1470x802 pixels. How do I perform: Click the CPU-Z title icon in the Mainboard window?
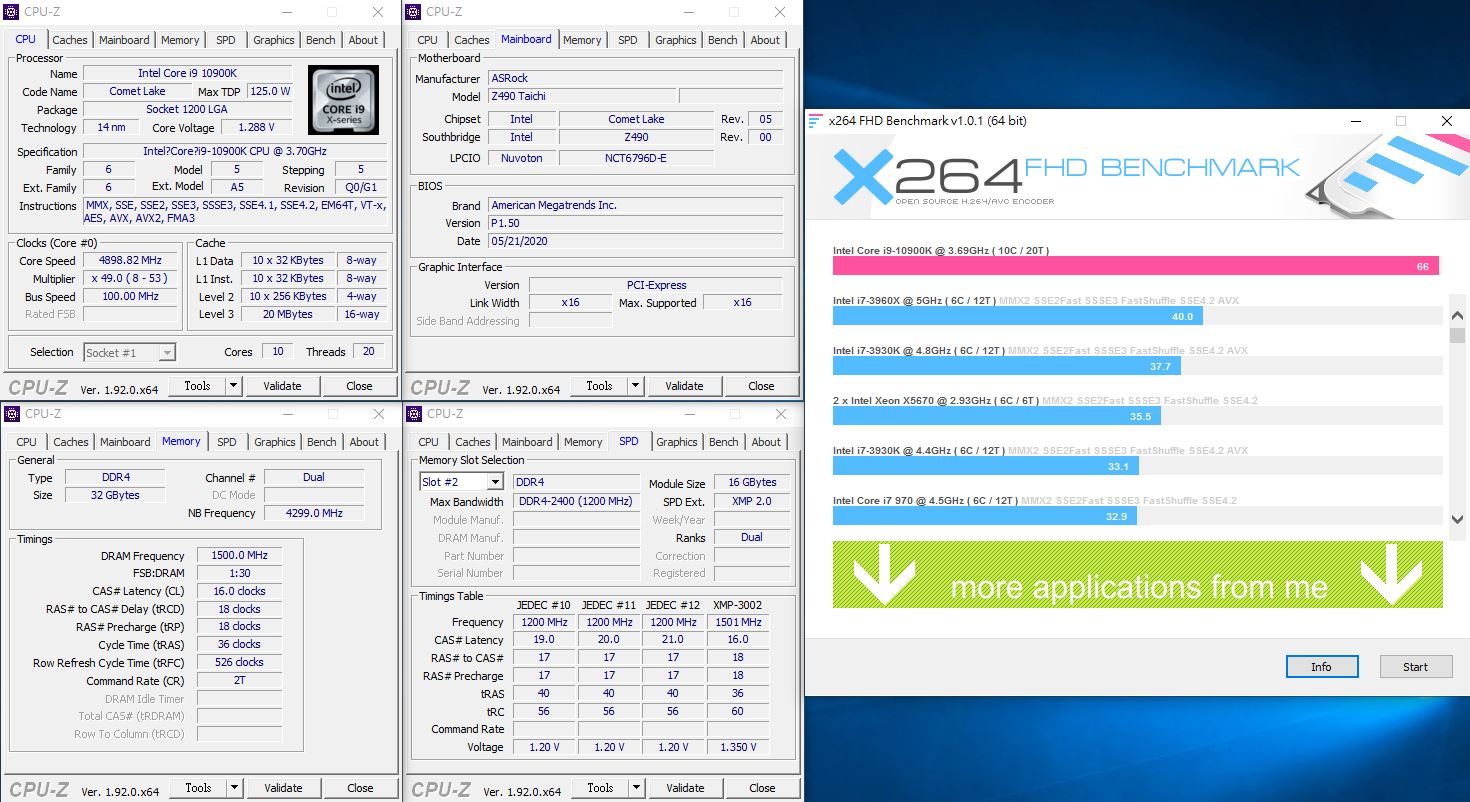pos(413,12)
